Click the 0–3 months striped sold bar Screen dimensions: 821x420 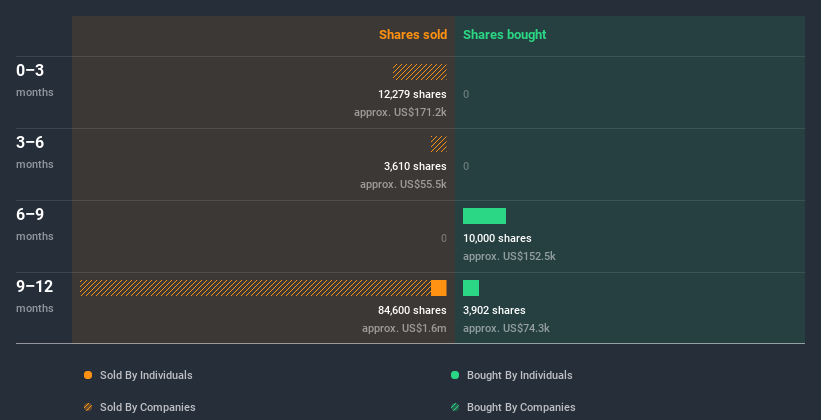420,72
